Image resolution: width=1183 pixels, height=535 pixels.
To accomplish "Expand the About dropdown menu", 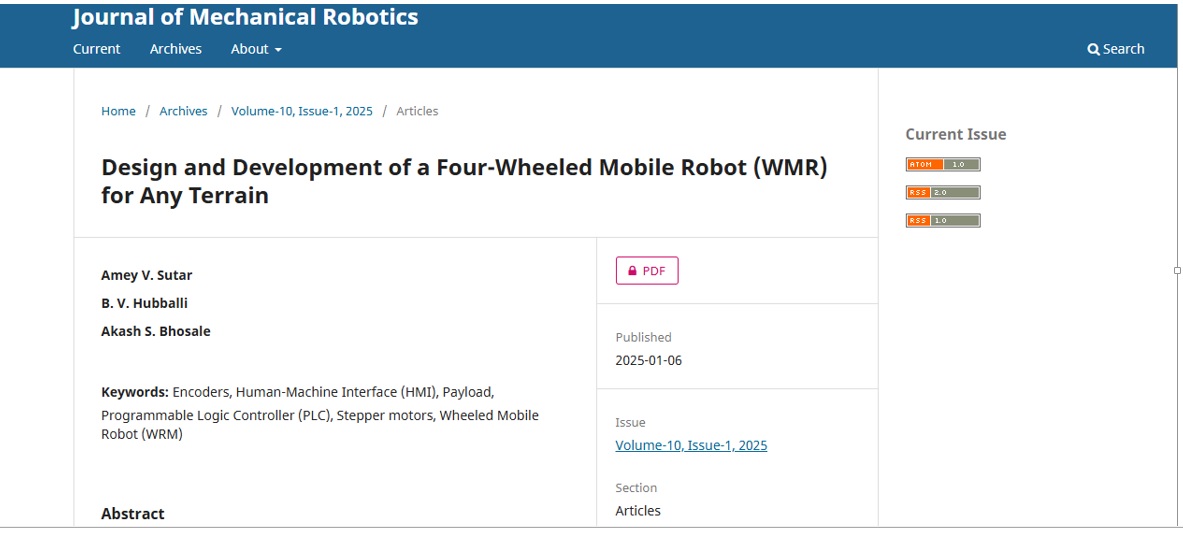I will click(256, 49).
